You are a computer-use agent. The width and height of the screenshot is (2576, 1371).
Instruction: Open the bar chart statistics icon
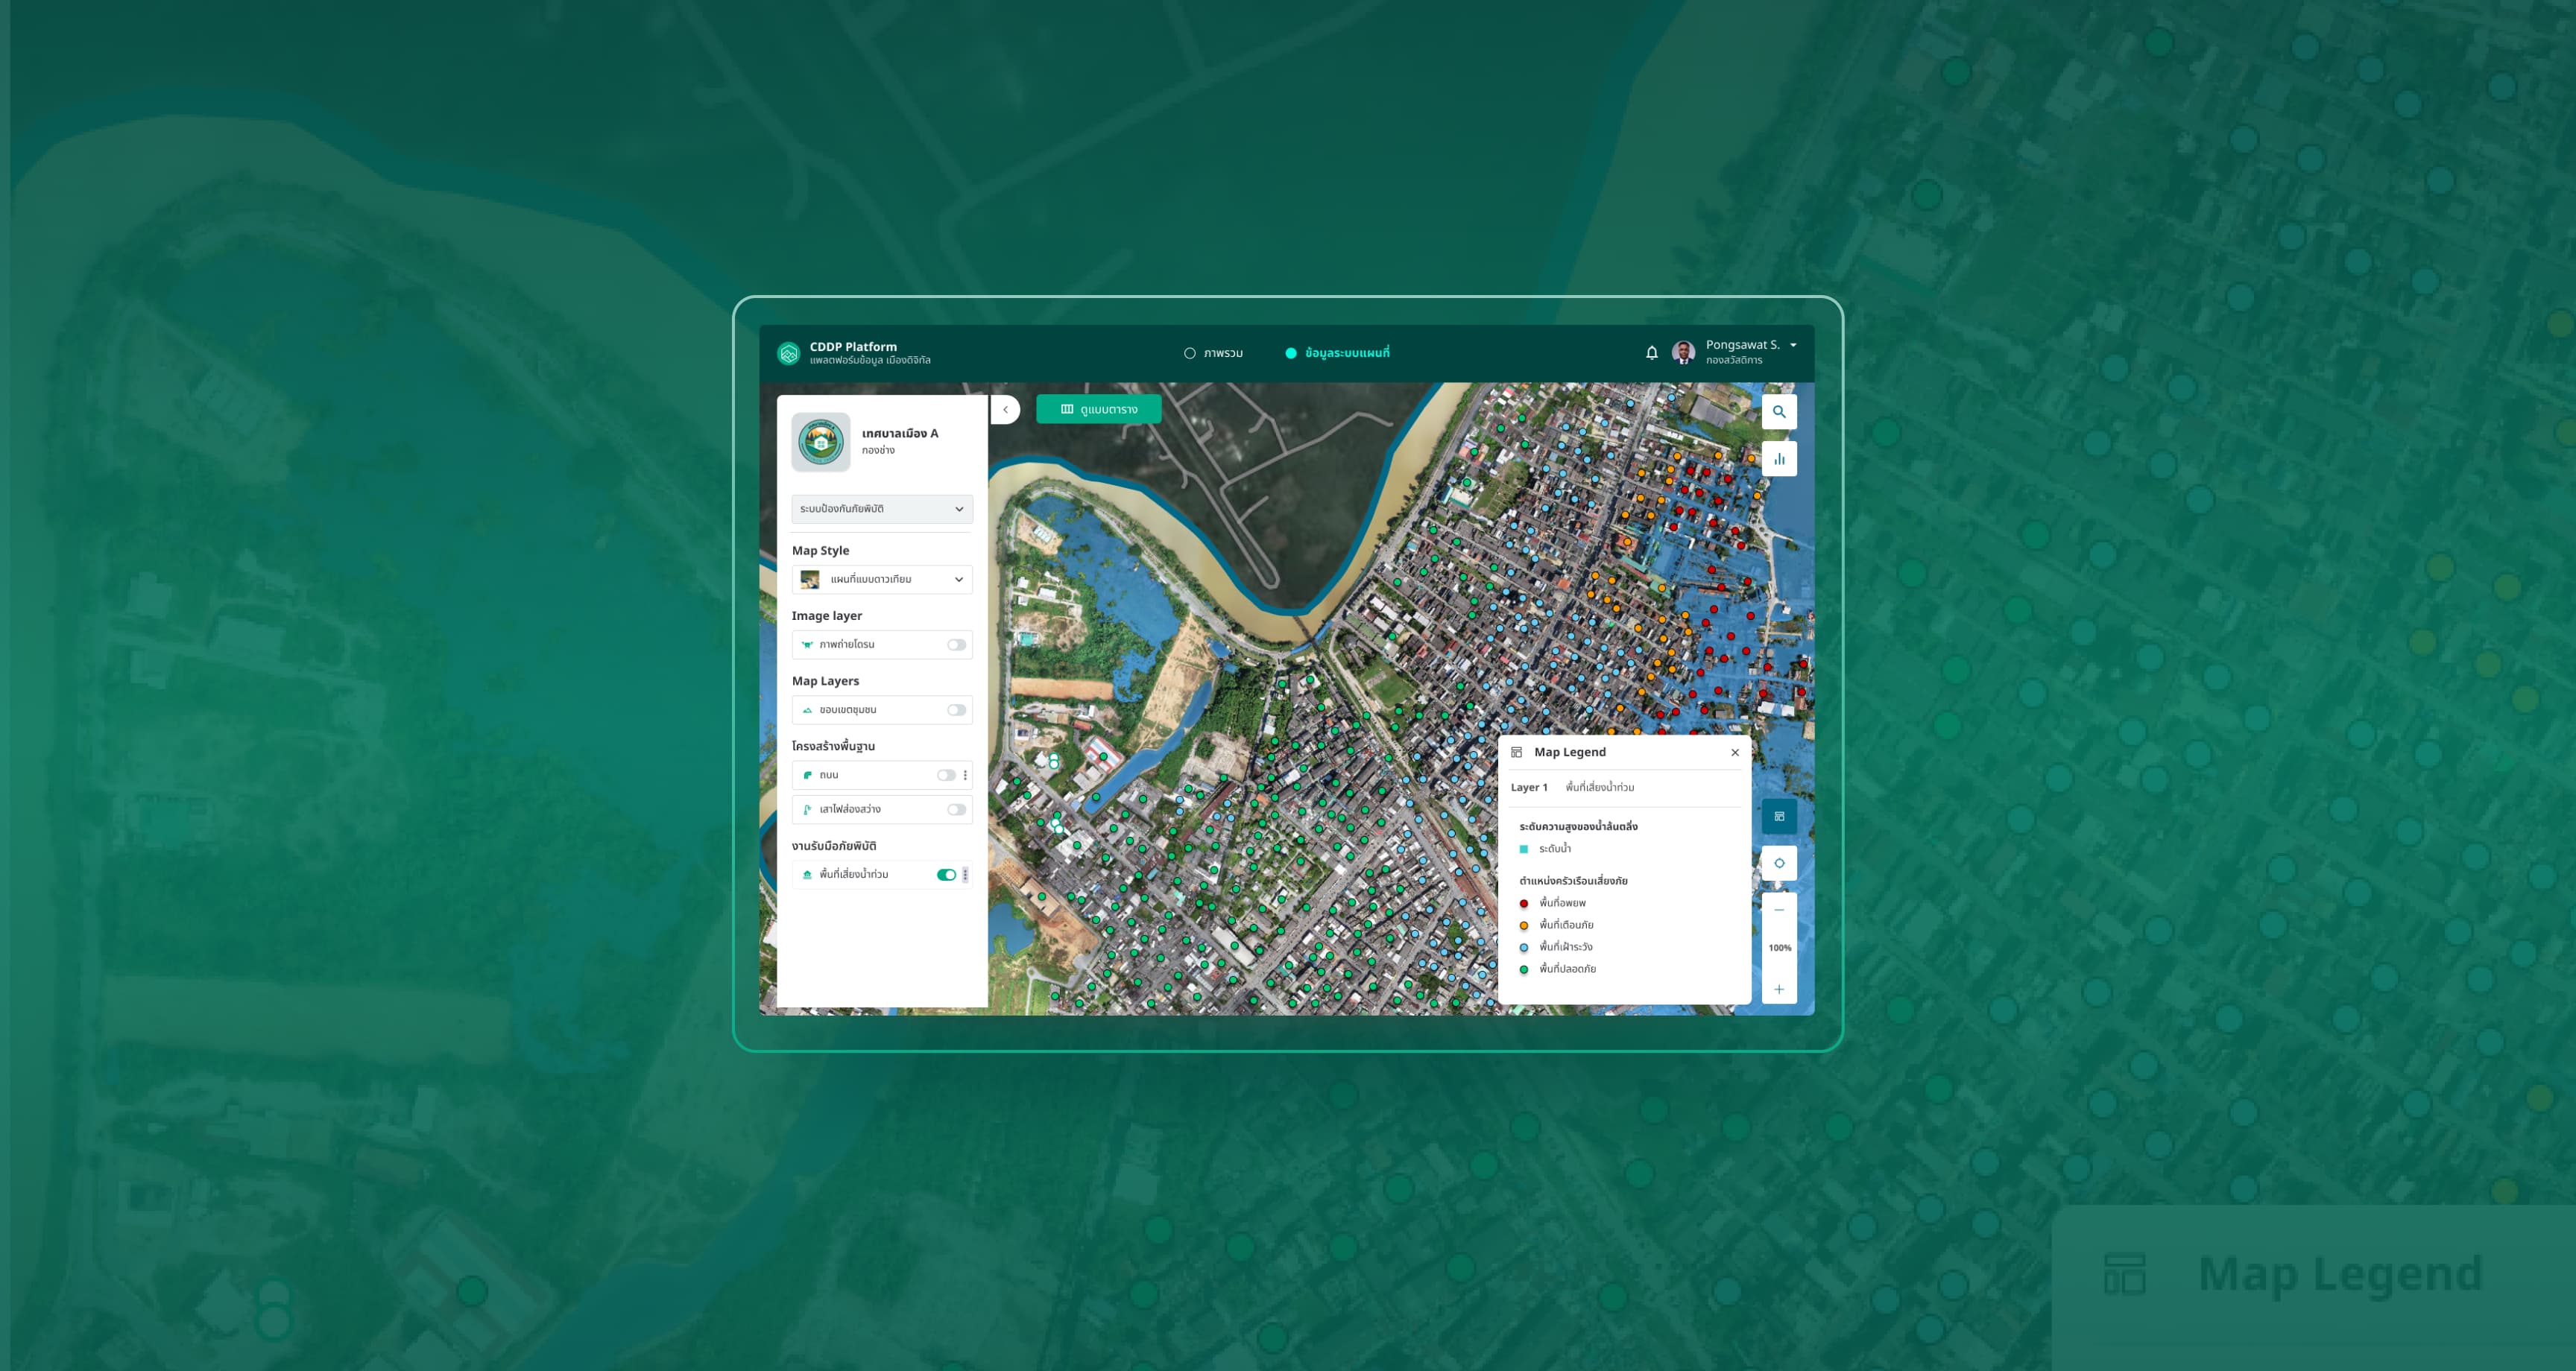[1779, 459]
